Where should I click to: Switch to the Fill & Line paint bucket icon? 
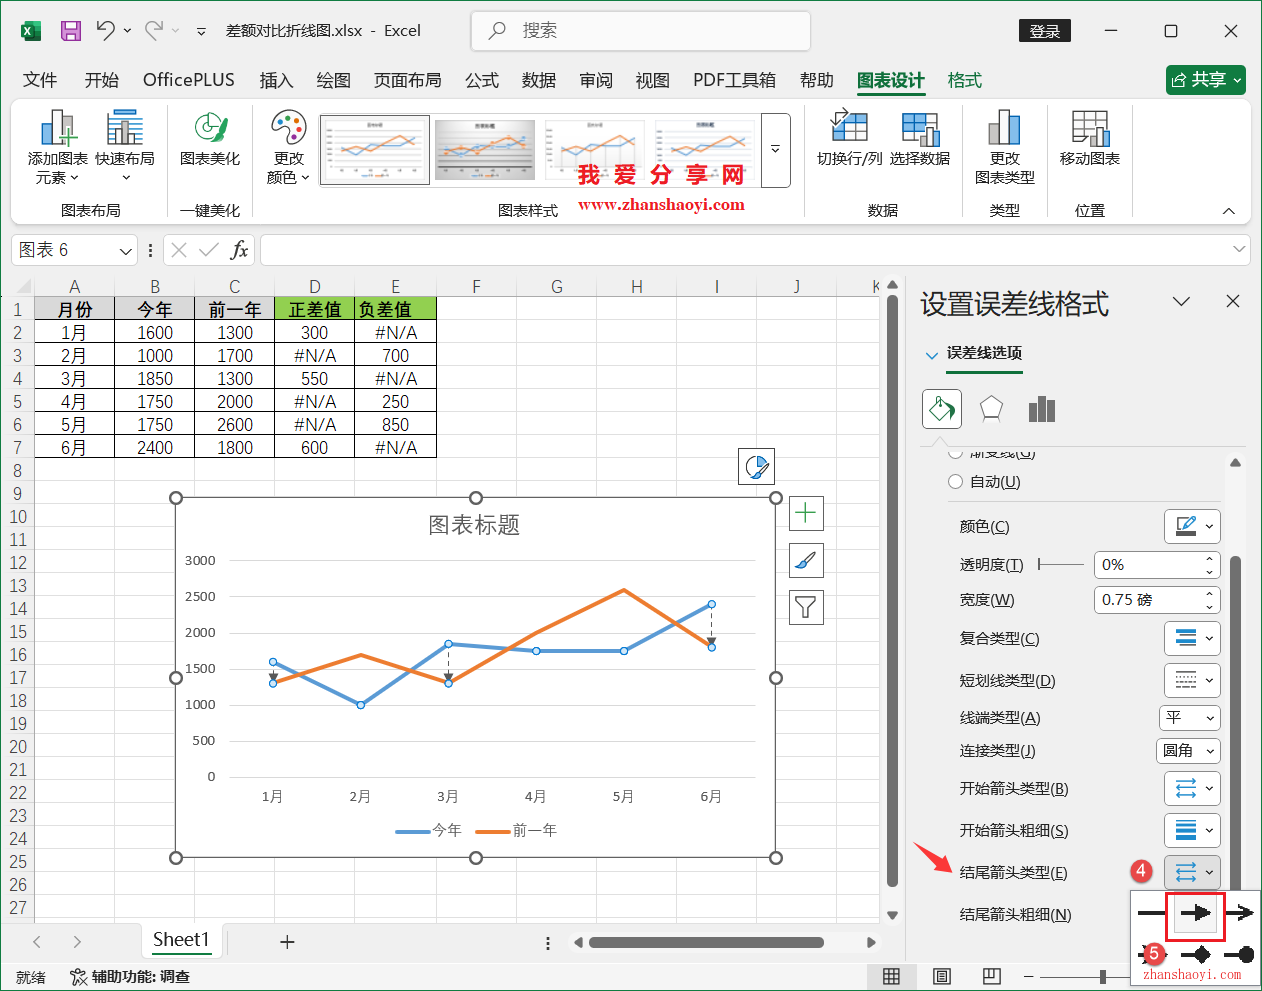pyautogui.click(x=941, y=408)
